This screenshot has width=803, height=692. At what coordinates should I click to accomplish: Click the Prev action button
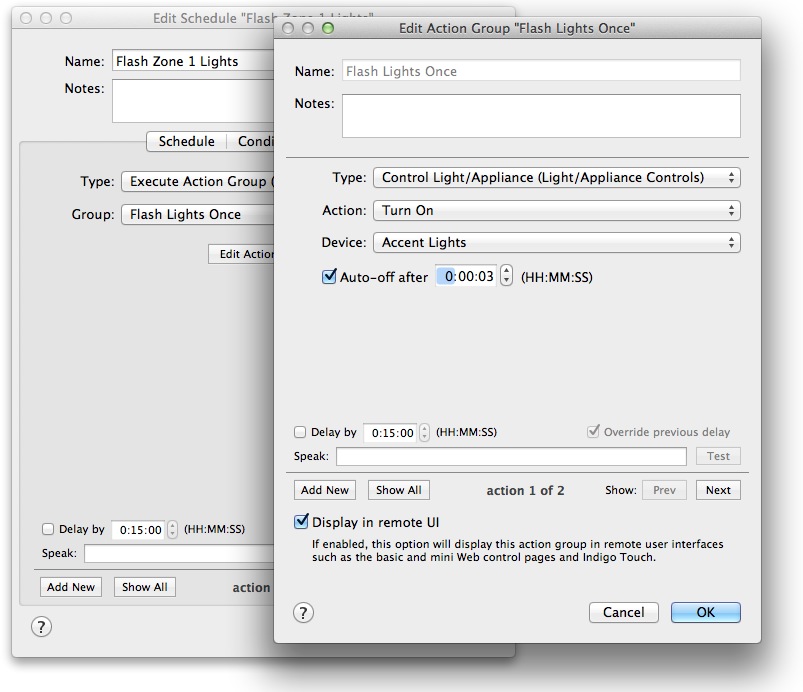pos(664,490)
